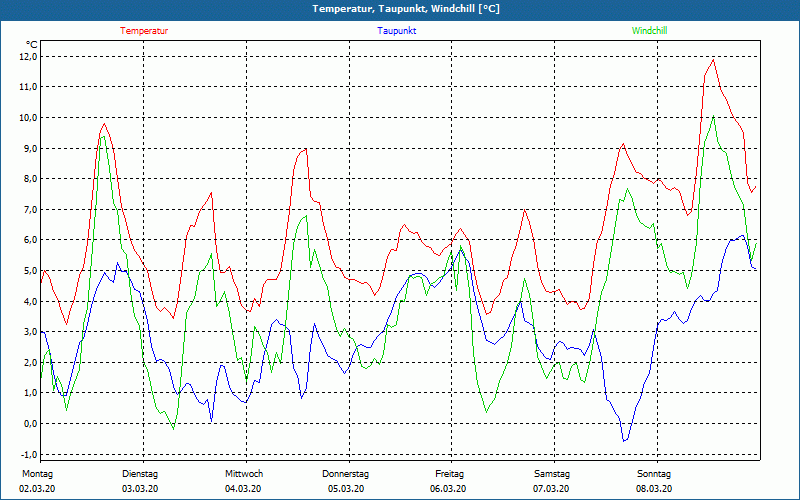Screen dimensions: 800x500
Task: Click the blue dew point minimum below zero
Action: click(623, 441)
